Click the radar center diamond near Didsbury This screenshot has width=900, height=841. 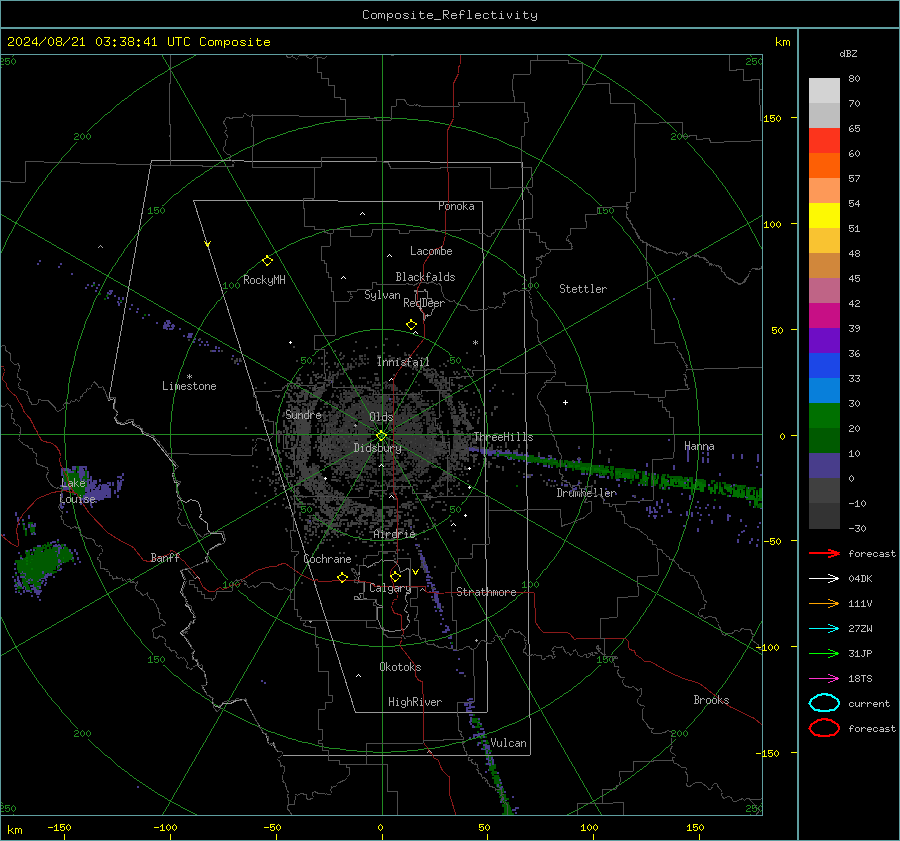pos(382,436)
